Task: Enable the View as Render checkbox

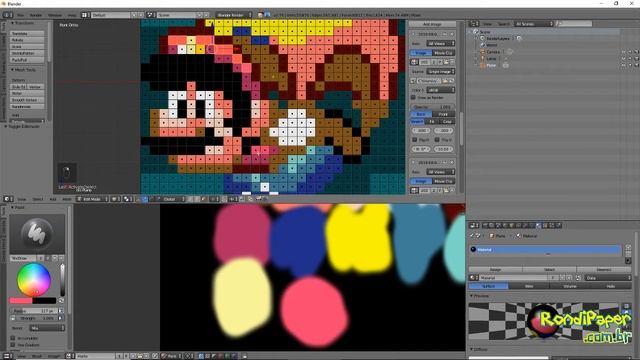Action: [x=413, y=98]
